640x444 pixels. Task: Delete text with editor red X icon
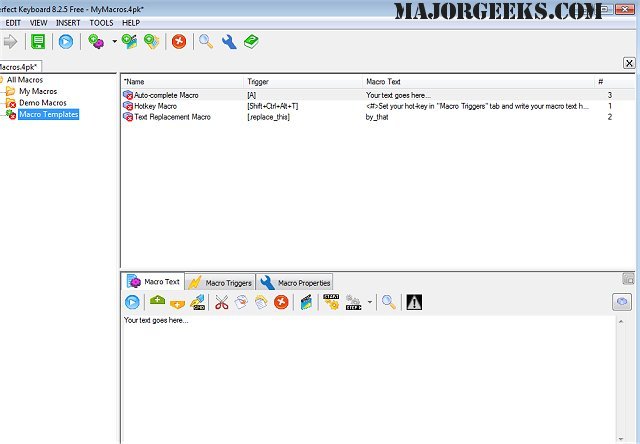(x=281, y=302)
